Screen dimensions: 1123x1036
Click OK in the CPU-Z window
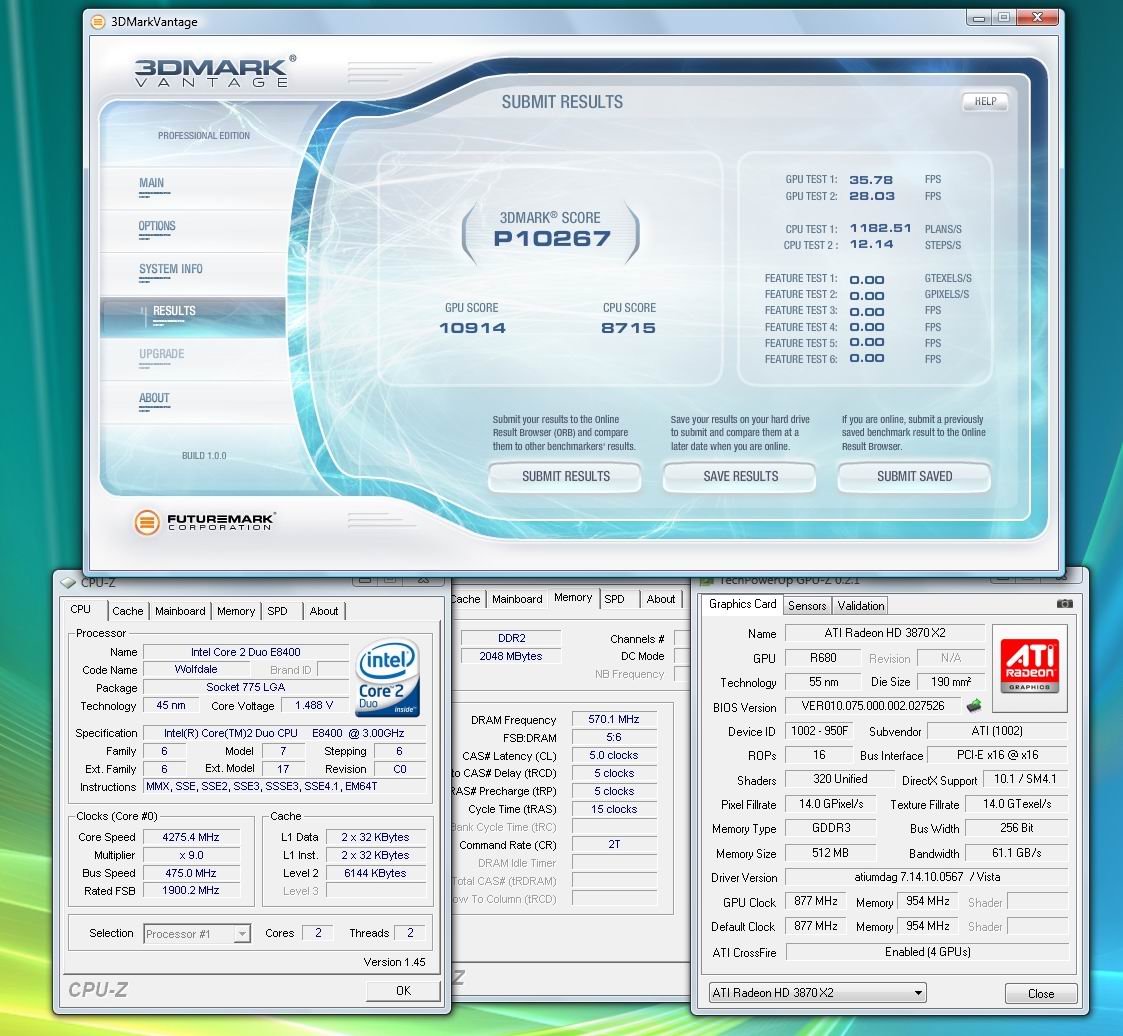pyautogui.click(x=403, y=990)
